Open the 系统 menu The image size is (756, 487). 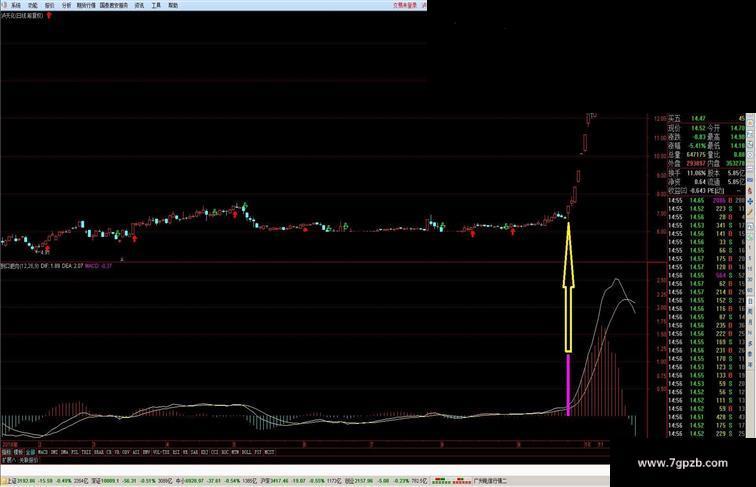point(16,5)
